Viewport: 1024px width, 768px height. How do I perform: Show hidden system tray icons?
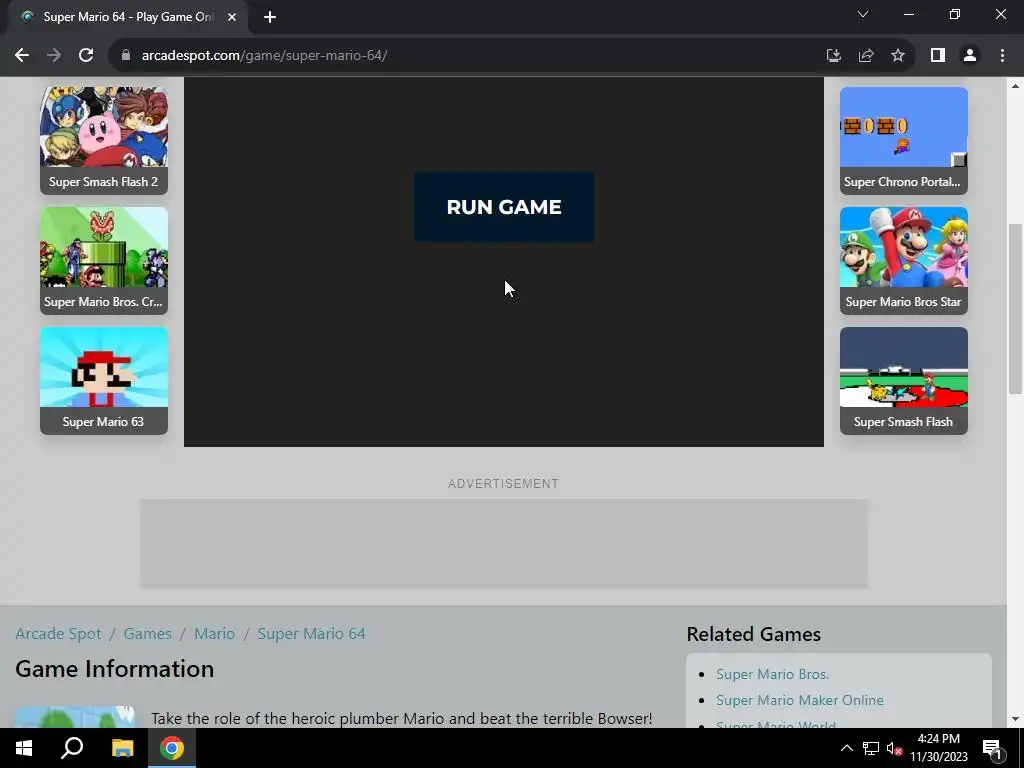pyautogui.click(x=846, y=748)
